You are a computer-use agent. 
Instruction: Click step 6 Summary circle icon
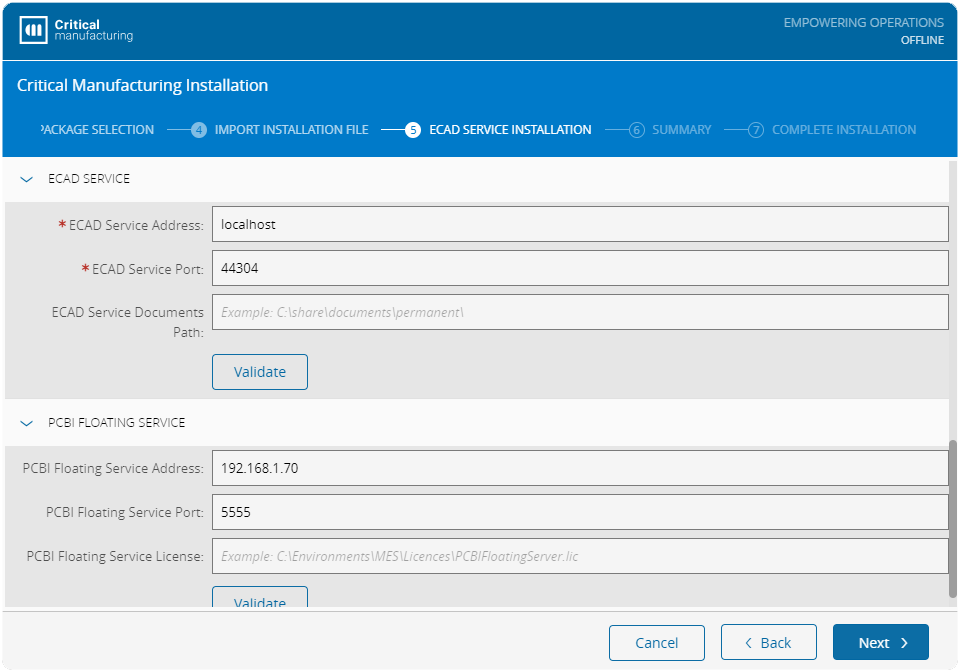pyautogui.click(x=637, y=130)
